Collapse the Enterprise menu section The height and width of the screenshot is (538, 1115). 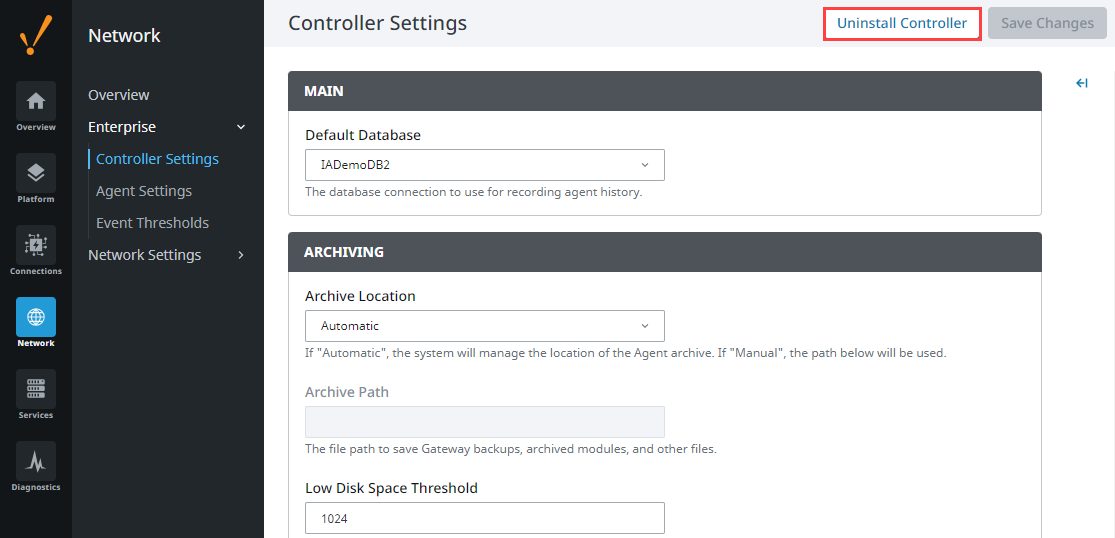241,127
